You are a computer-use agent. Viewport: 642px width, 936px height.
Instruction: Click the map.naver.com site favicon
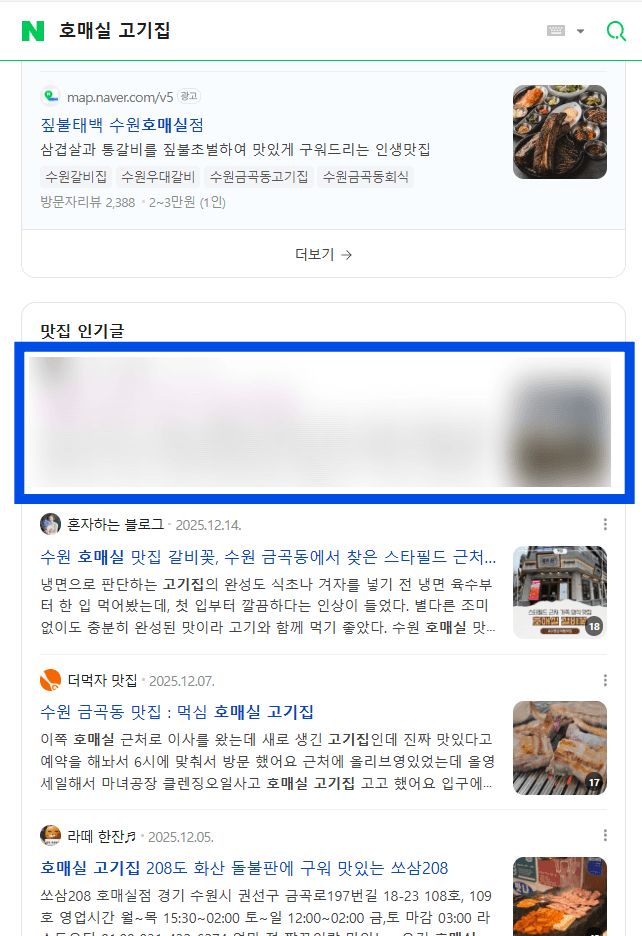[50, 96]
